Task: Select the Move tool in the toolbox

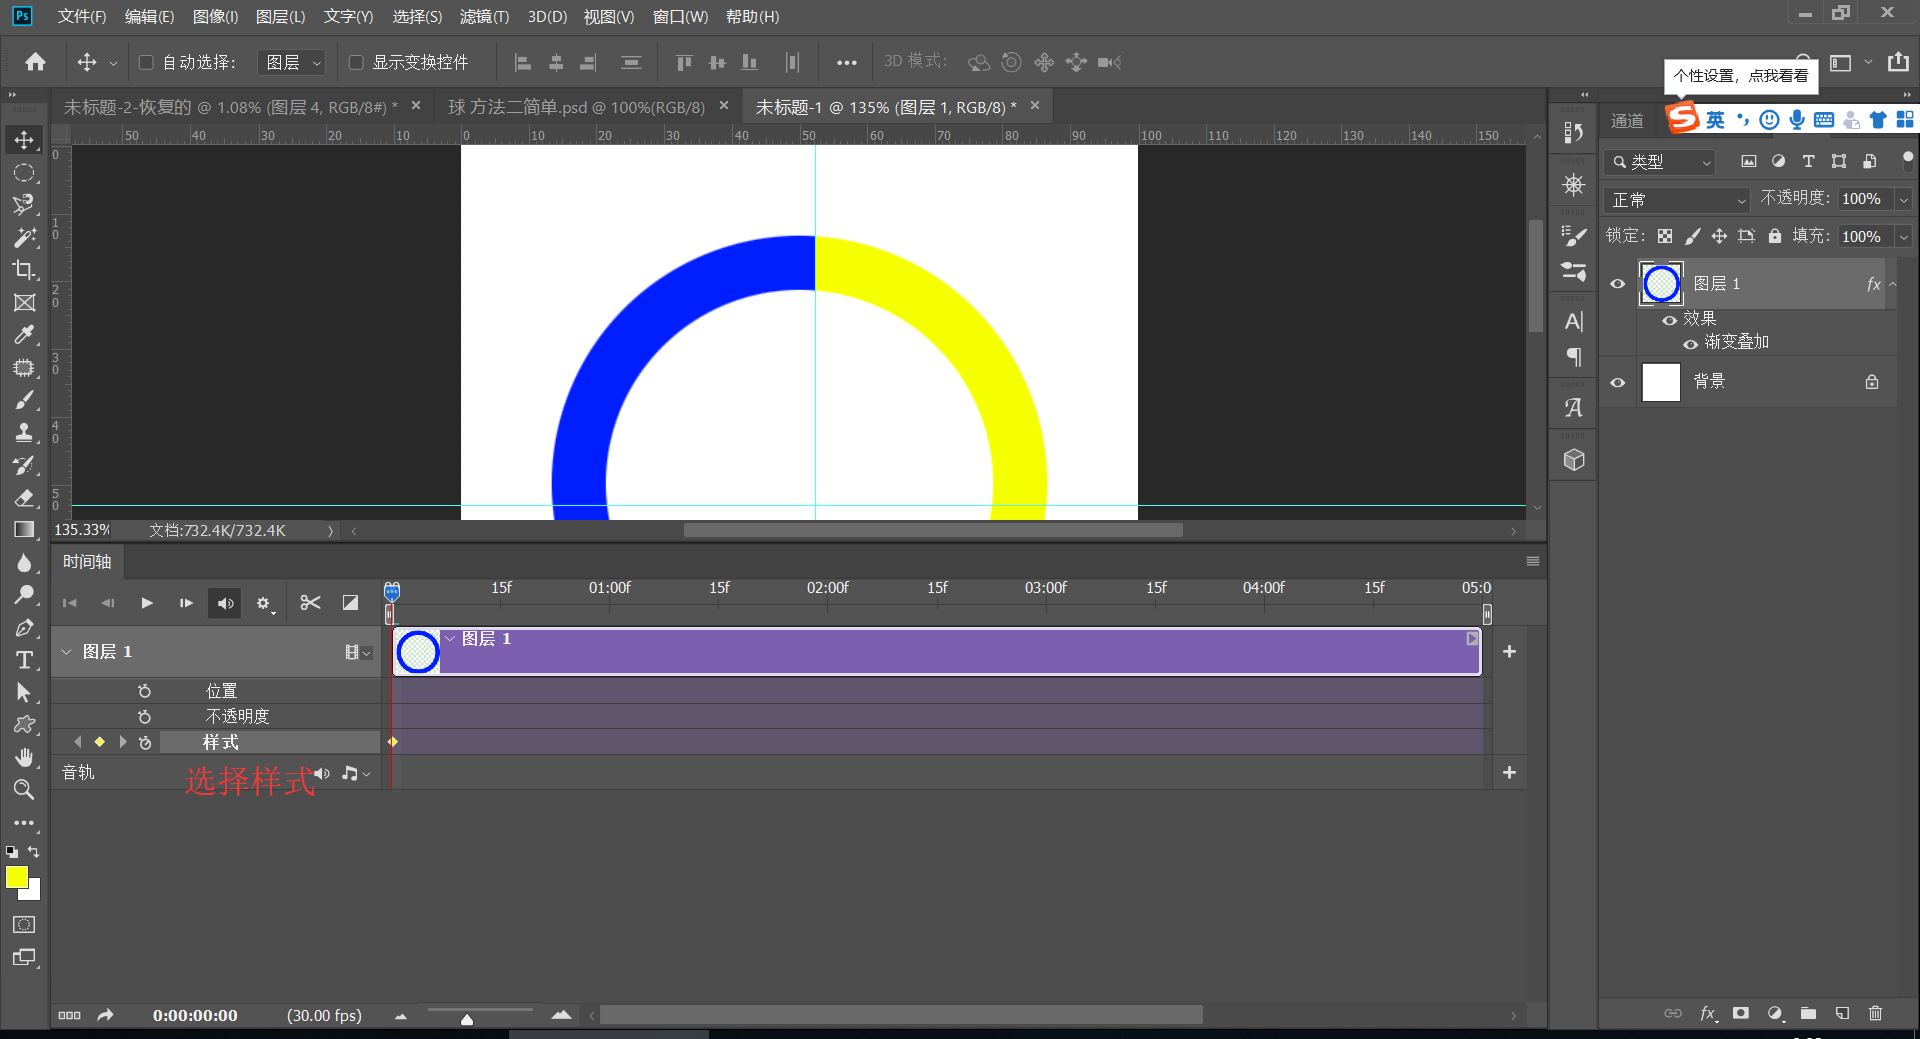Action: [24, 140]
